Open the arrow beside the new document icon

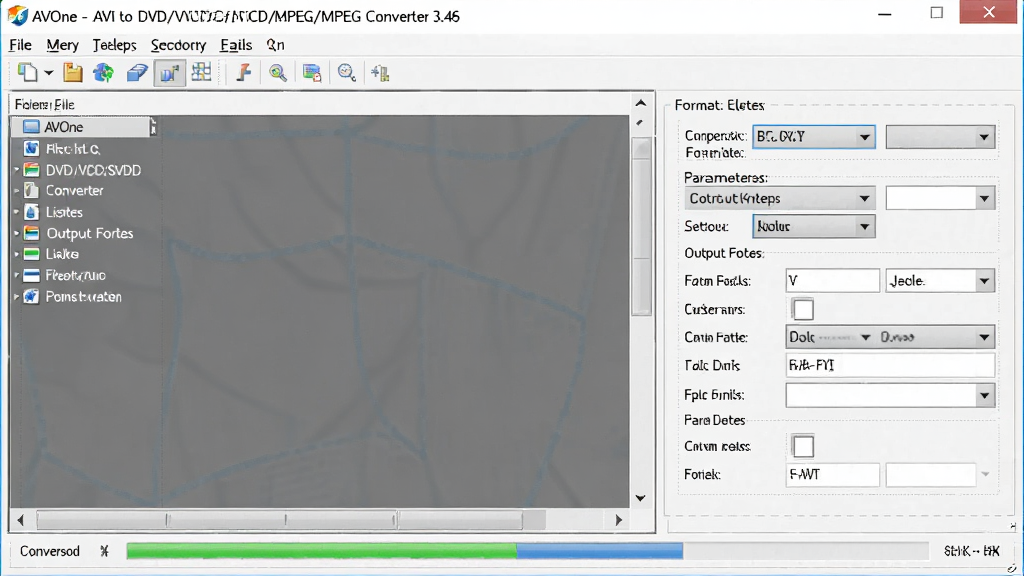49,73
